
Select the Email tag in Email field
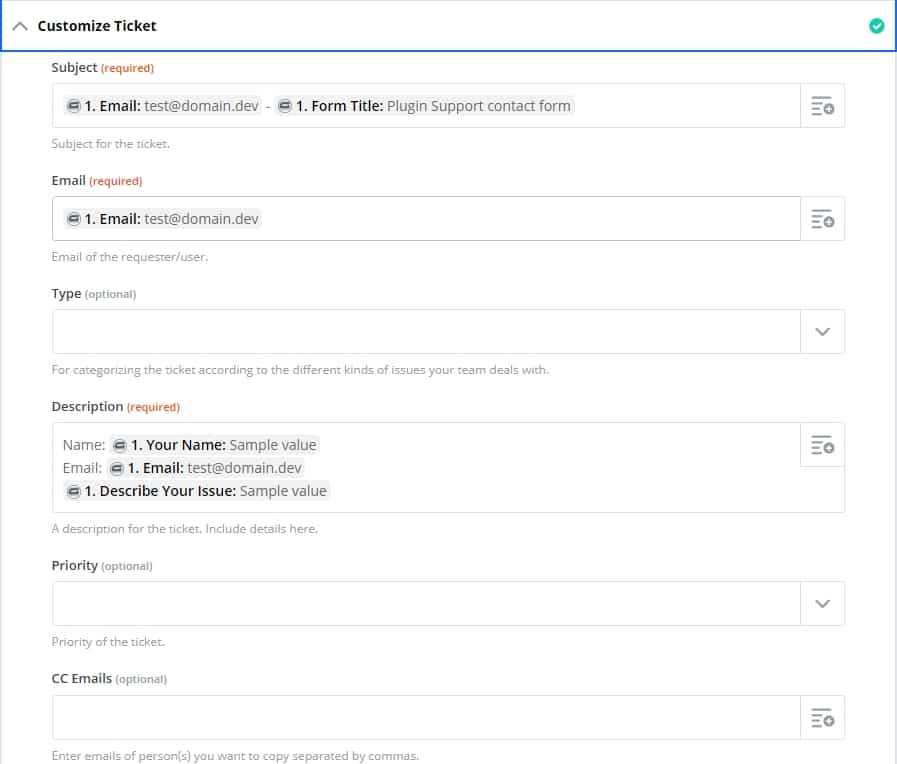point(162,219)
